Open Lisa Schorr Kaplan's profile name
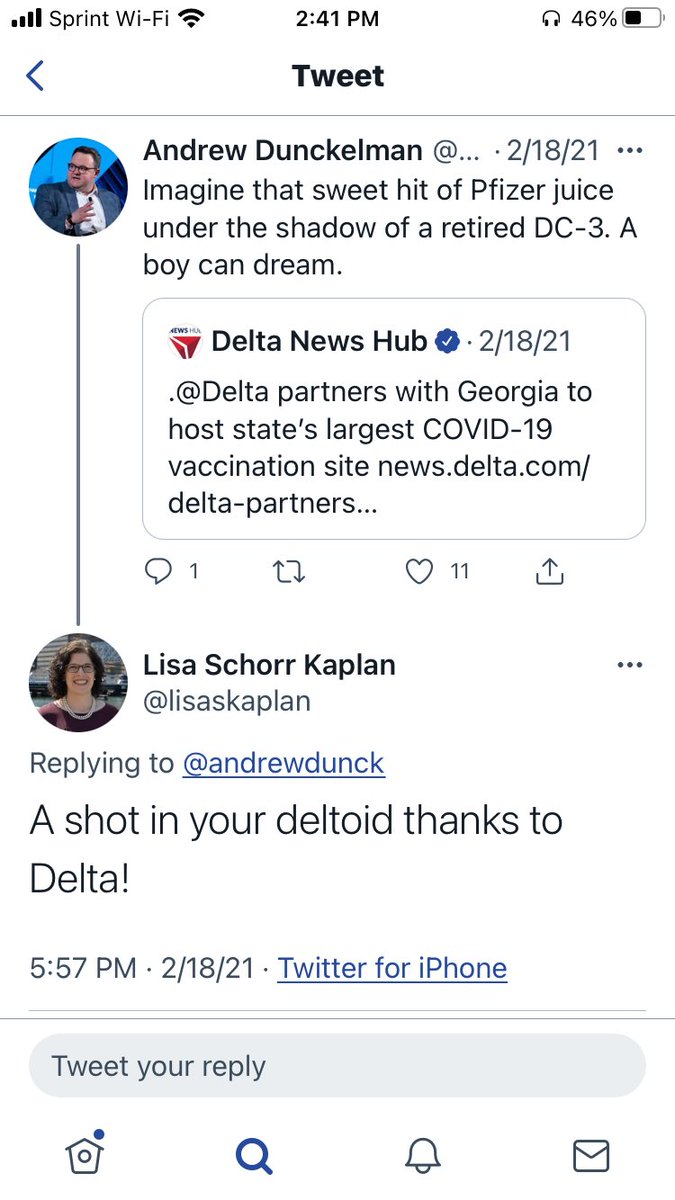Image resolution: width=675 pixels, height=1200 pixels. (269, 665)
